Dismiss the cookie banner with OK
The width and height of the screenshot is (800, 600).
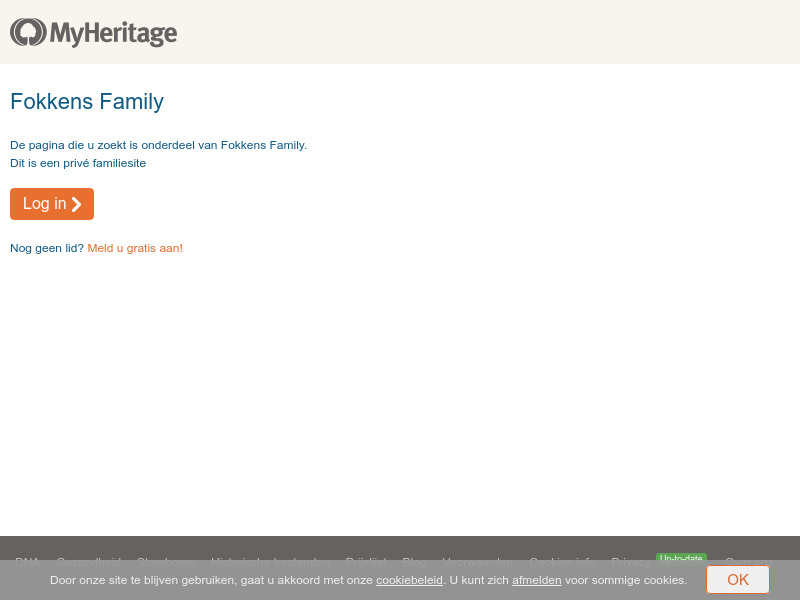[x=738, y=580]
